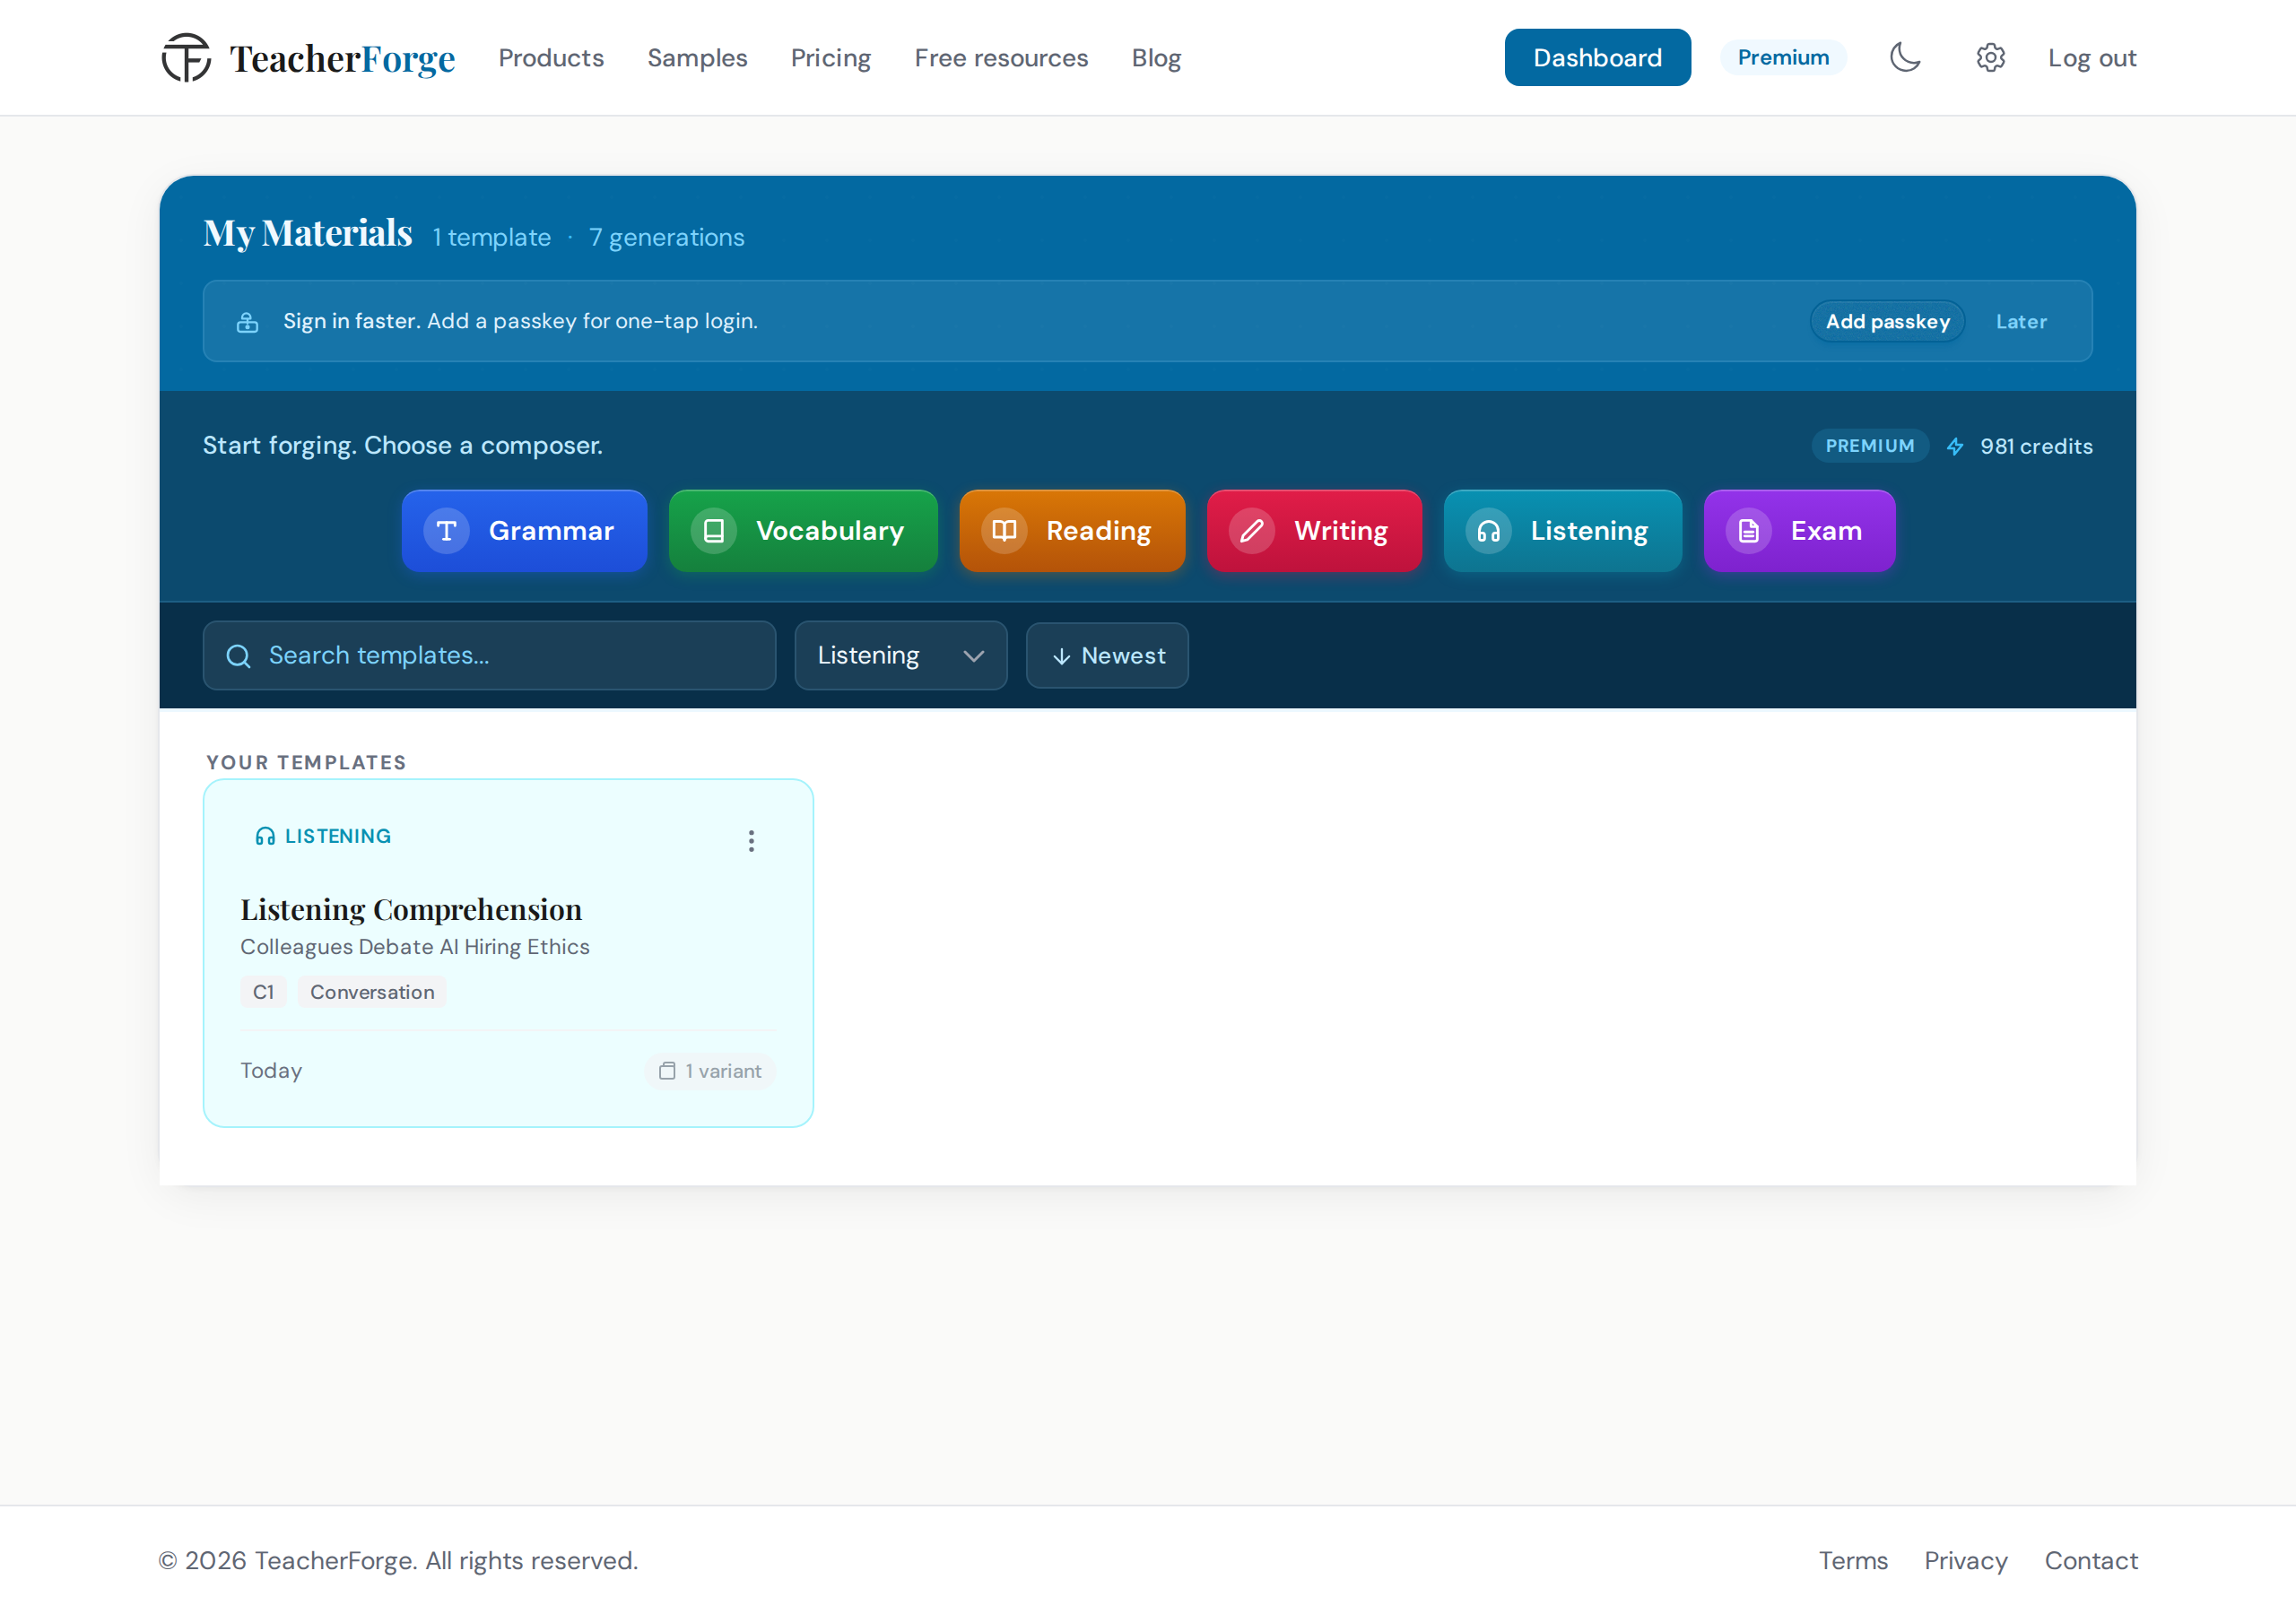The height and width of the screenshot is (1614, 2296).
Task: Click the TeacherForge brand name
Action: pyautogui.click(x=342, y=58)
